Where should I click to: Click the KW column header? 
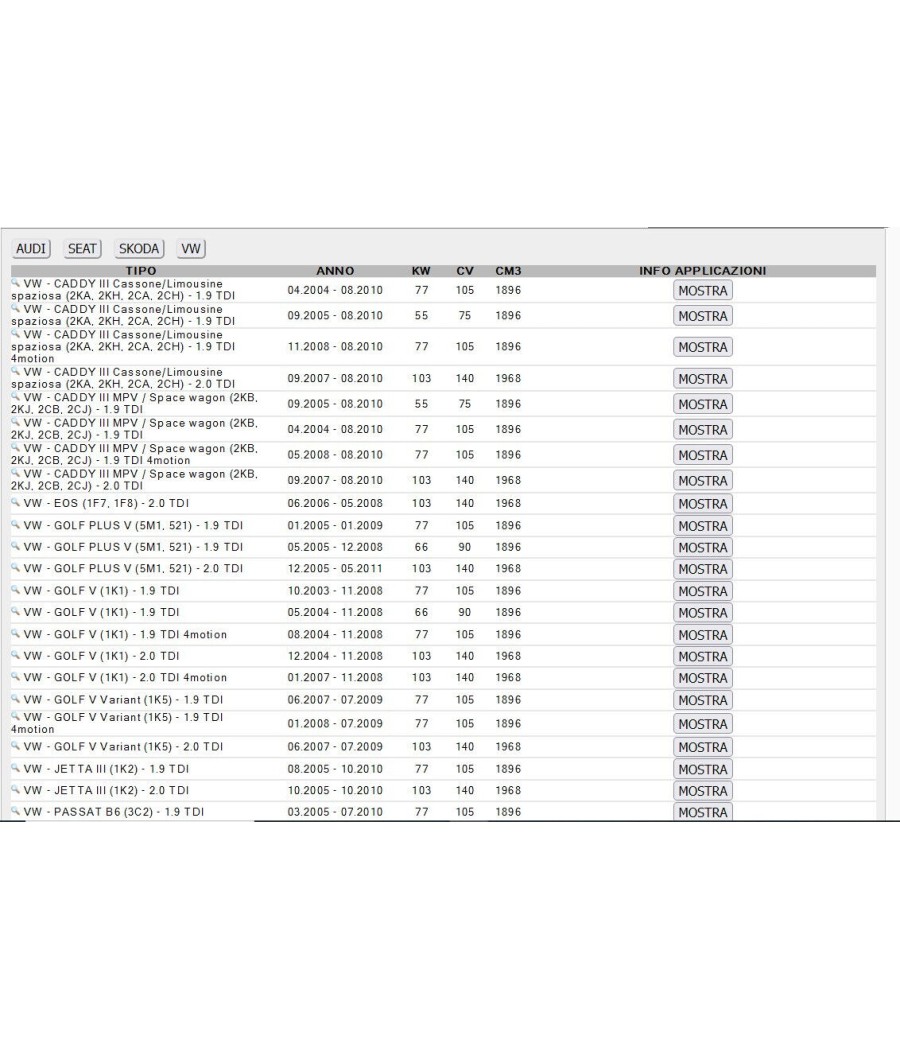click(421, 271)
